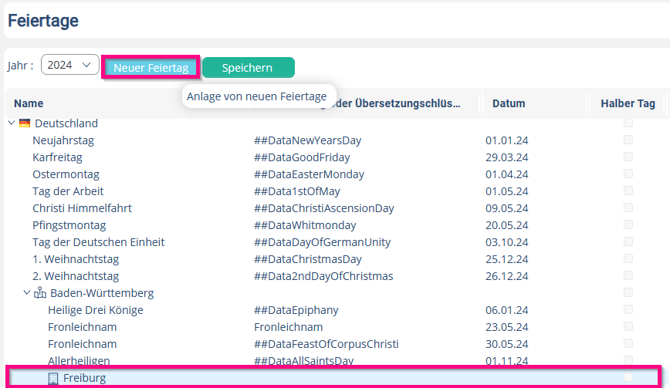Toggle Halber Tag for 2. Weihnachtstag
This screenshot has width=670, height=388.
click(x=628, y=276)
